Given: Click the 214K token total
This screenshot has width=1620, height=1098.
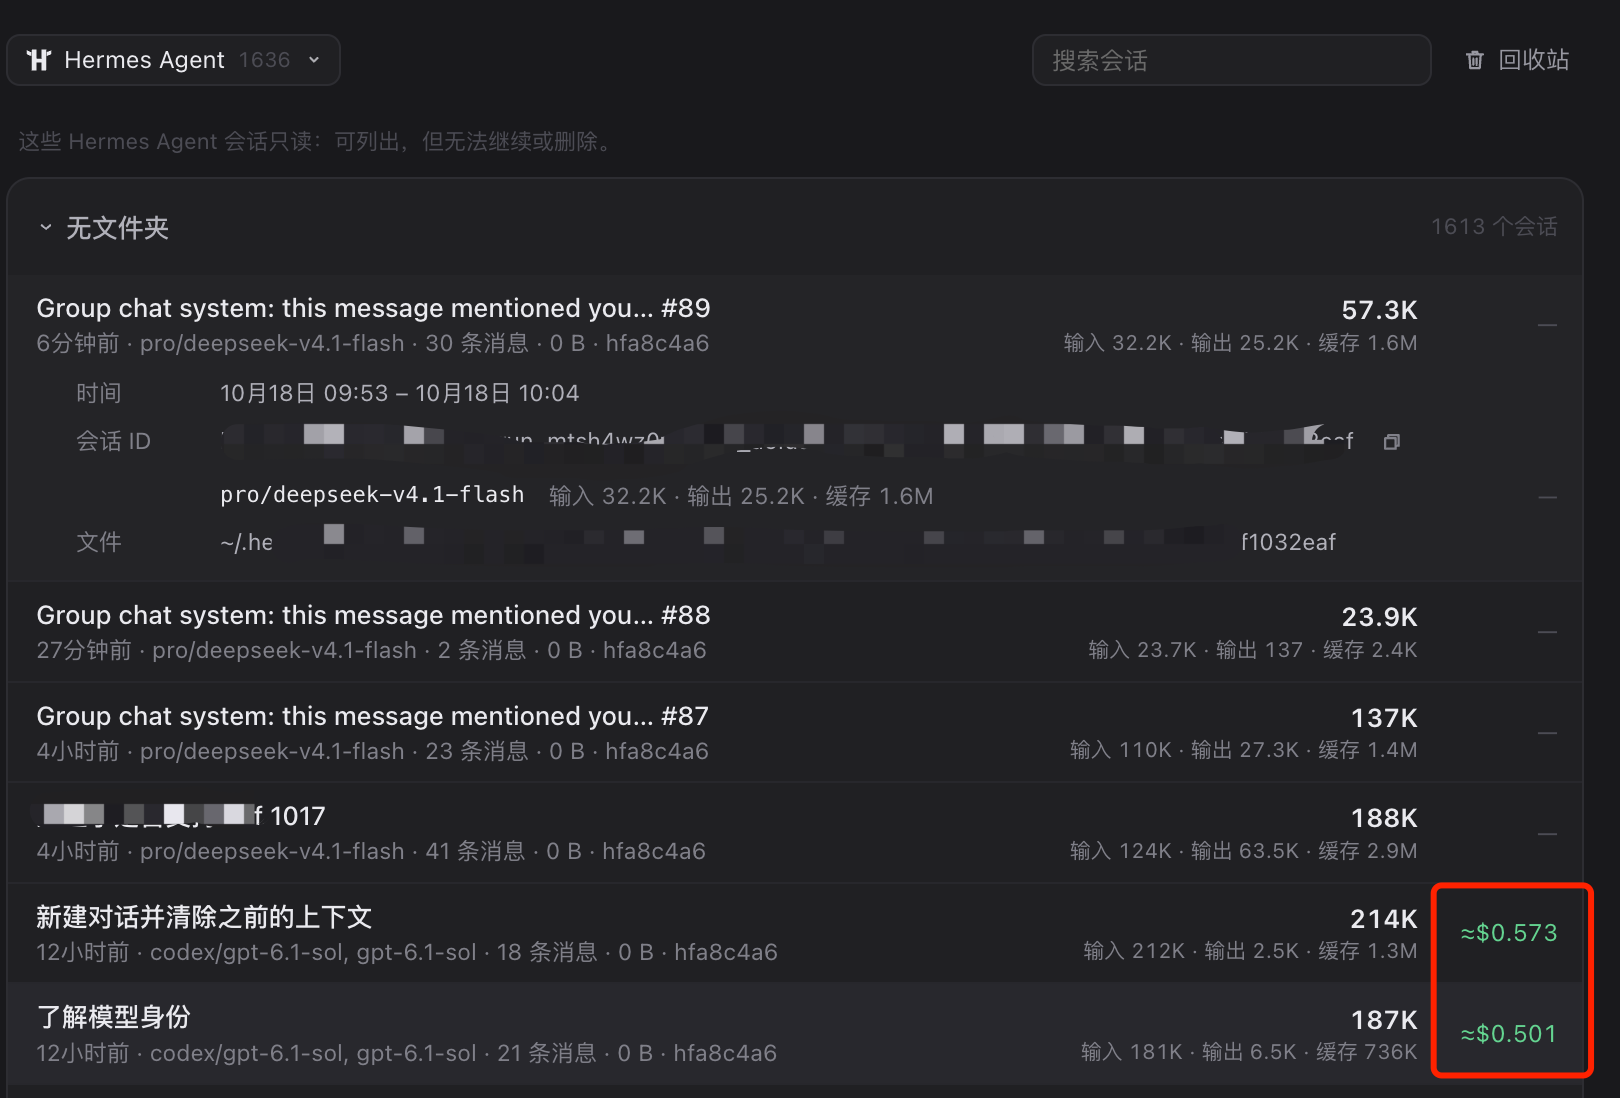Looking at the screenshot, I should (x=1384, y=919).
